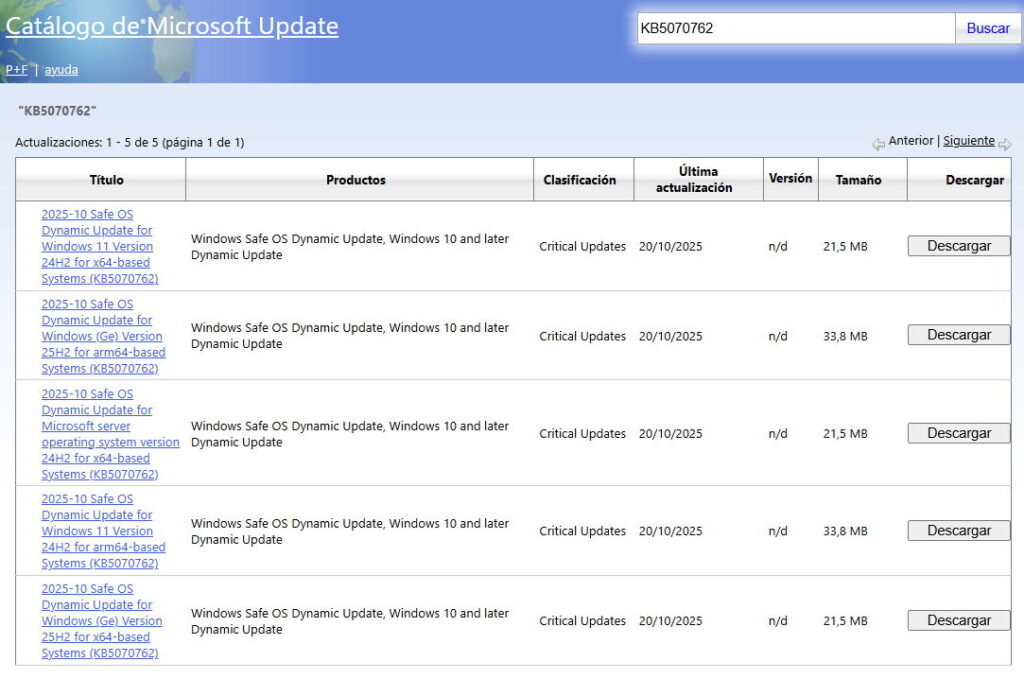This screenshot has width=1024, height=679.
Task: Open the ayuda help link
Action: coord(61,70)
